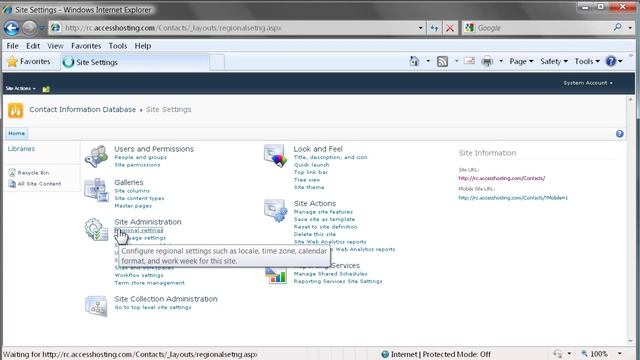640x360 pixels.
Task: Open the Help menu
Action: click(x=143, y=46)
